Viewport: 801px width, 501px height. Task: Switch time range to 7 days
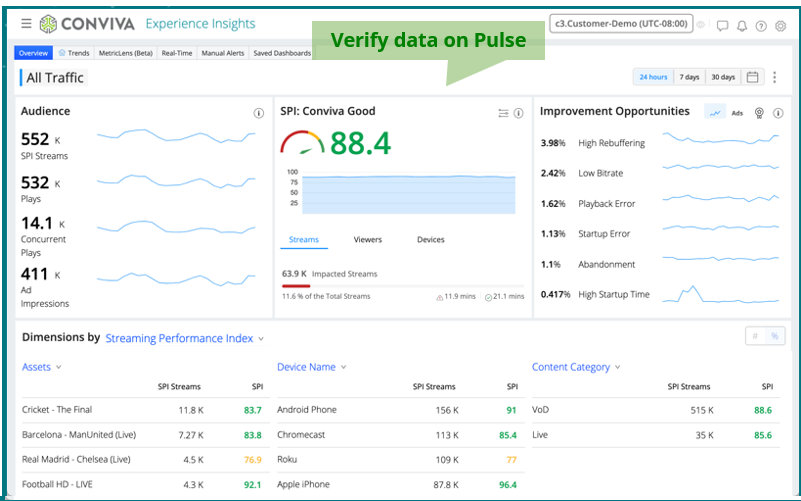(x=689, y=77)
